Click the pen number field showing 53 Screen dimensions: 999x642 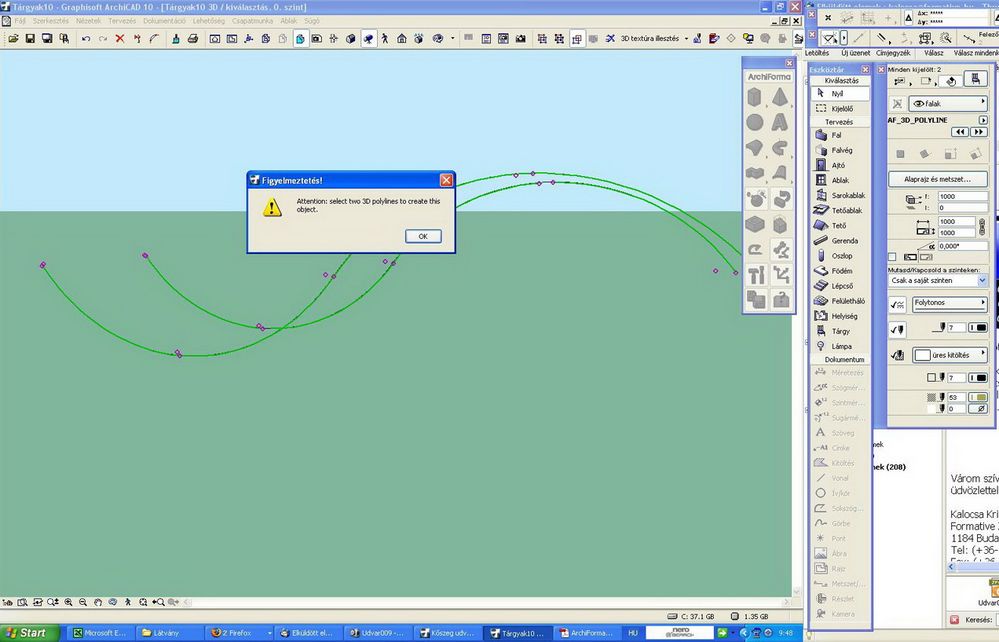point(956,397)
